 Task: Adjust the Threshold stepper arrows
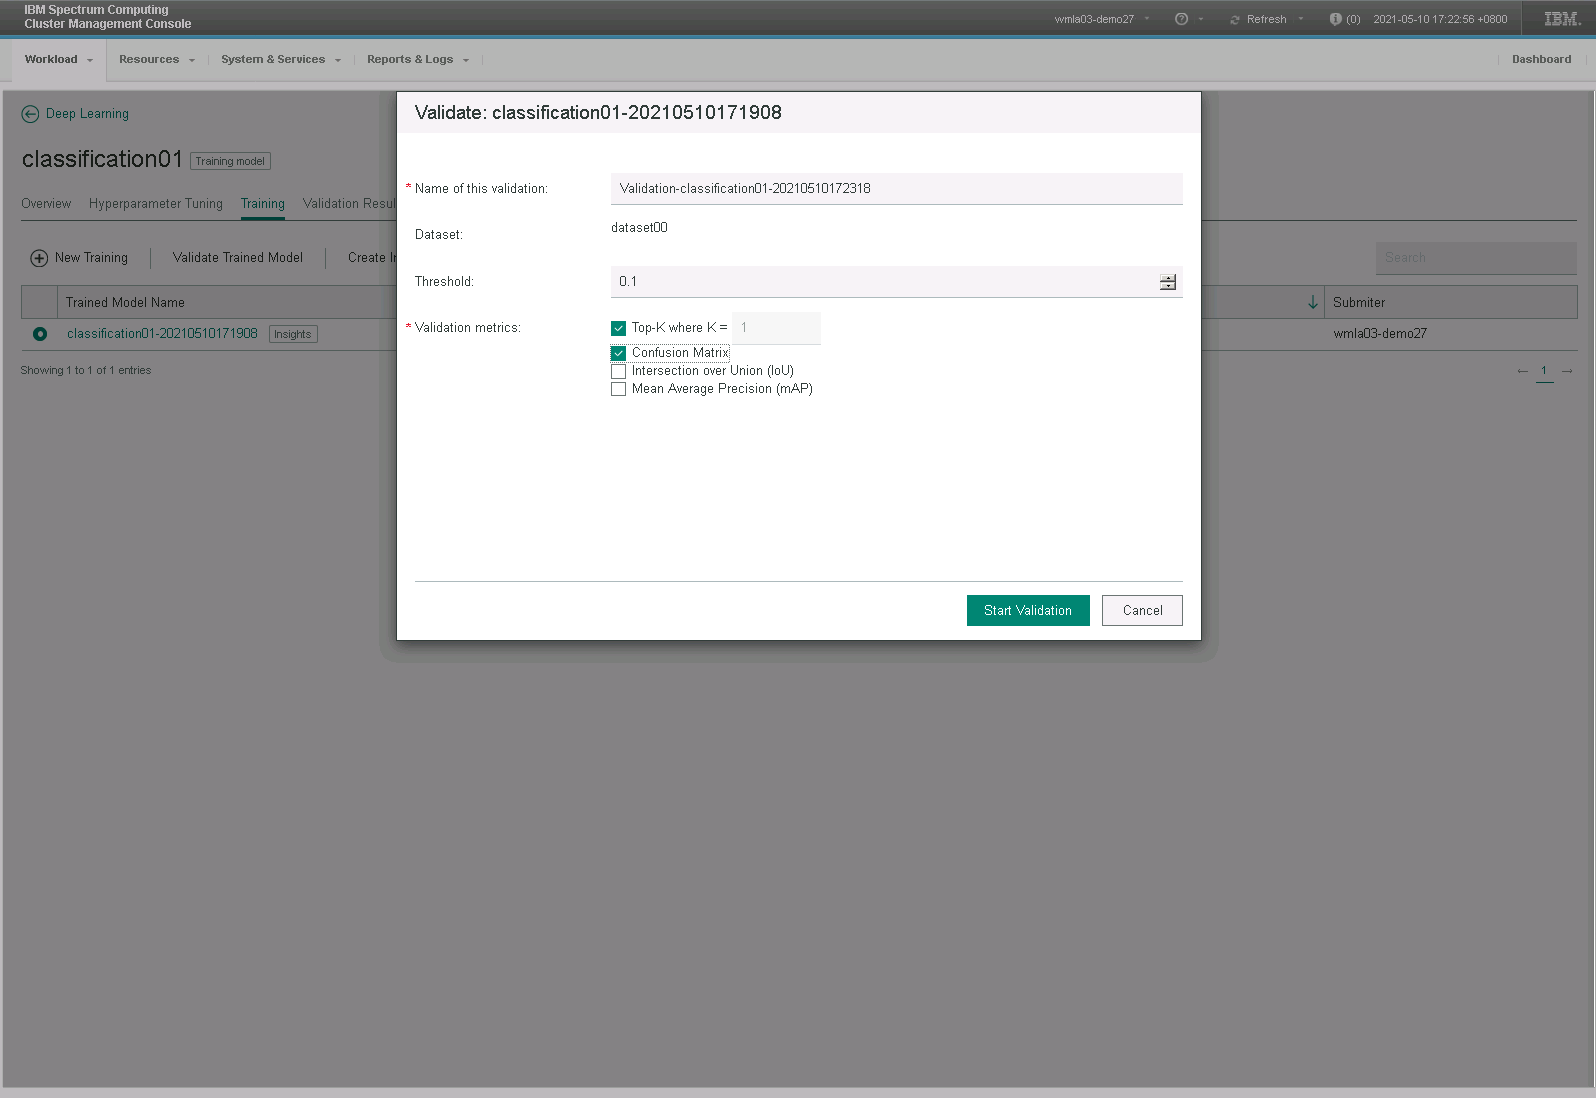point(1168,282)
